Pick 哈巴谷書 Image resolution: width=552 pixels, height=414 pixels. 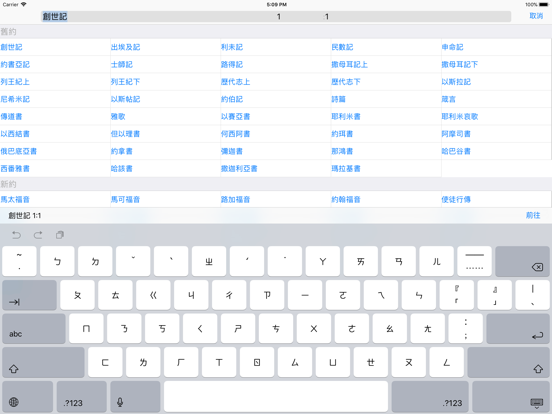pos(456,151)
